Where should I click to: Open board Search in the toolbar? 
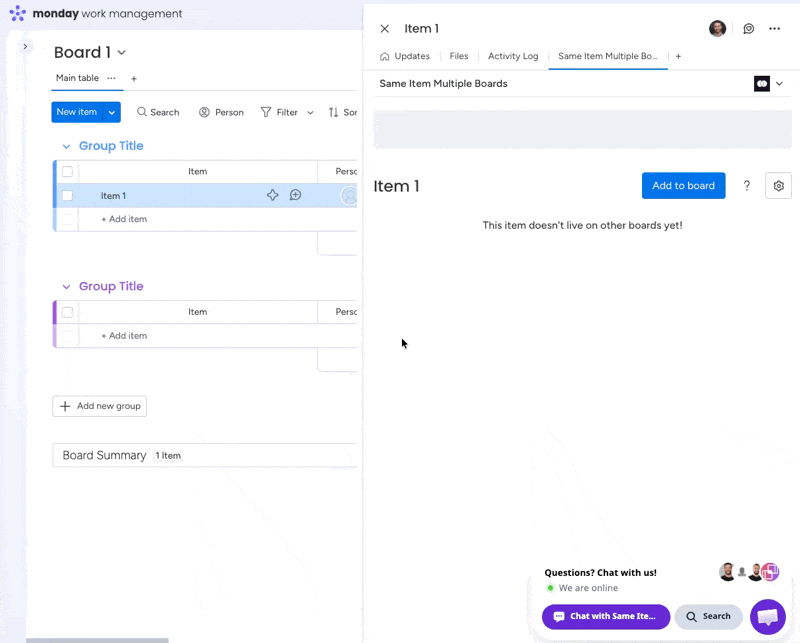[x=158, y=112]
